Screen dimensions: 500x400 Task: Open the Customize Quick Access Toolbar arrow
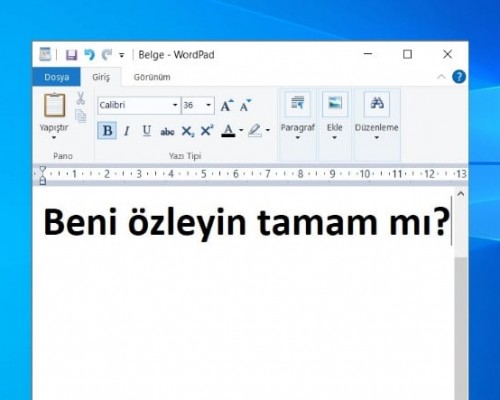coord(122,55)
